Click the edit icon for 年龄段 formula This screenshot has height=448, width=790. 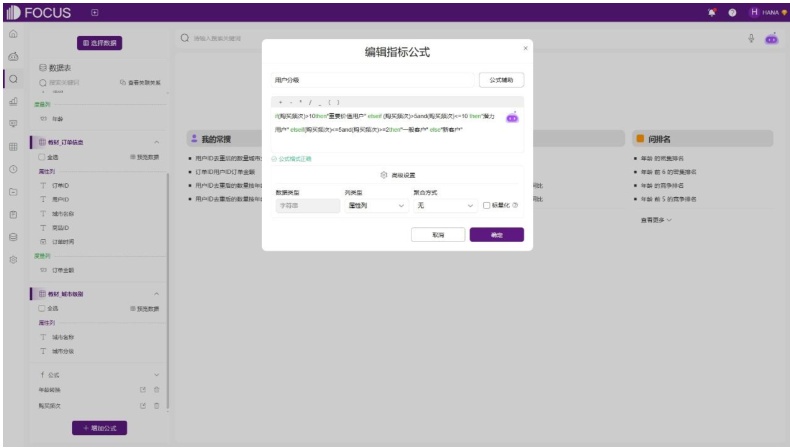[143, 390]
